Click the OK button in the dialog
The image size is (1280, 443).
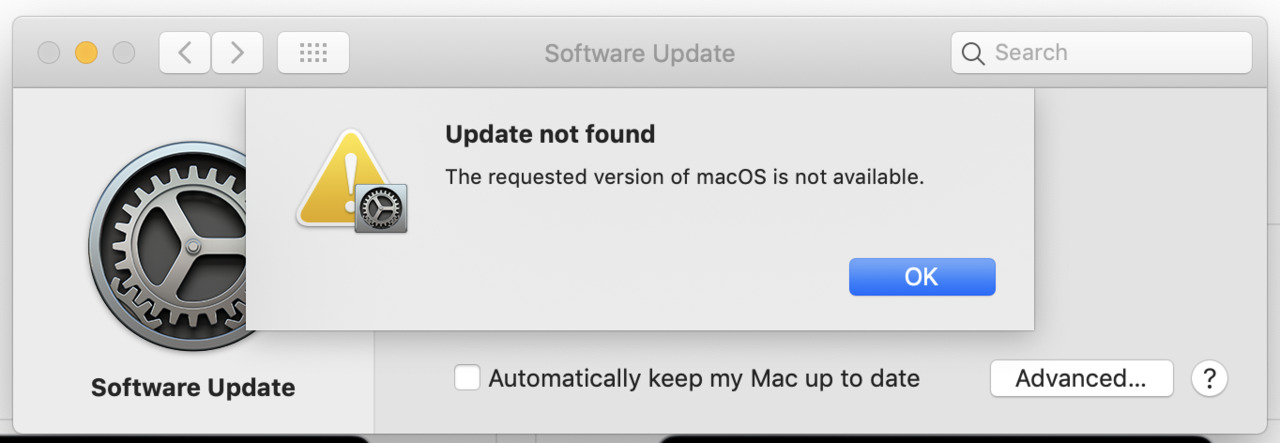[922, 277]
